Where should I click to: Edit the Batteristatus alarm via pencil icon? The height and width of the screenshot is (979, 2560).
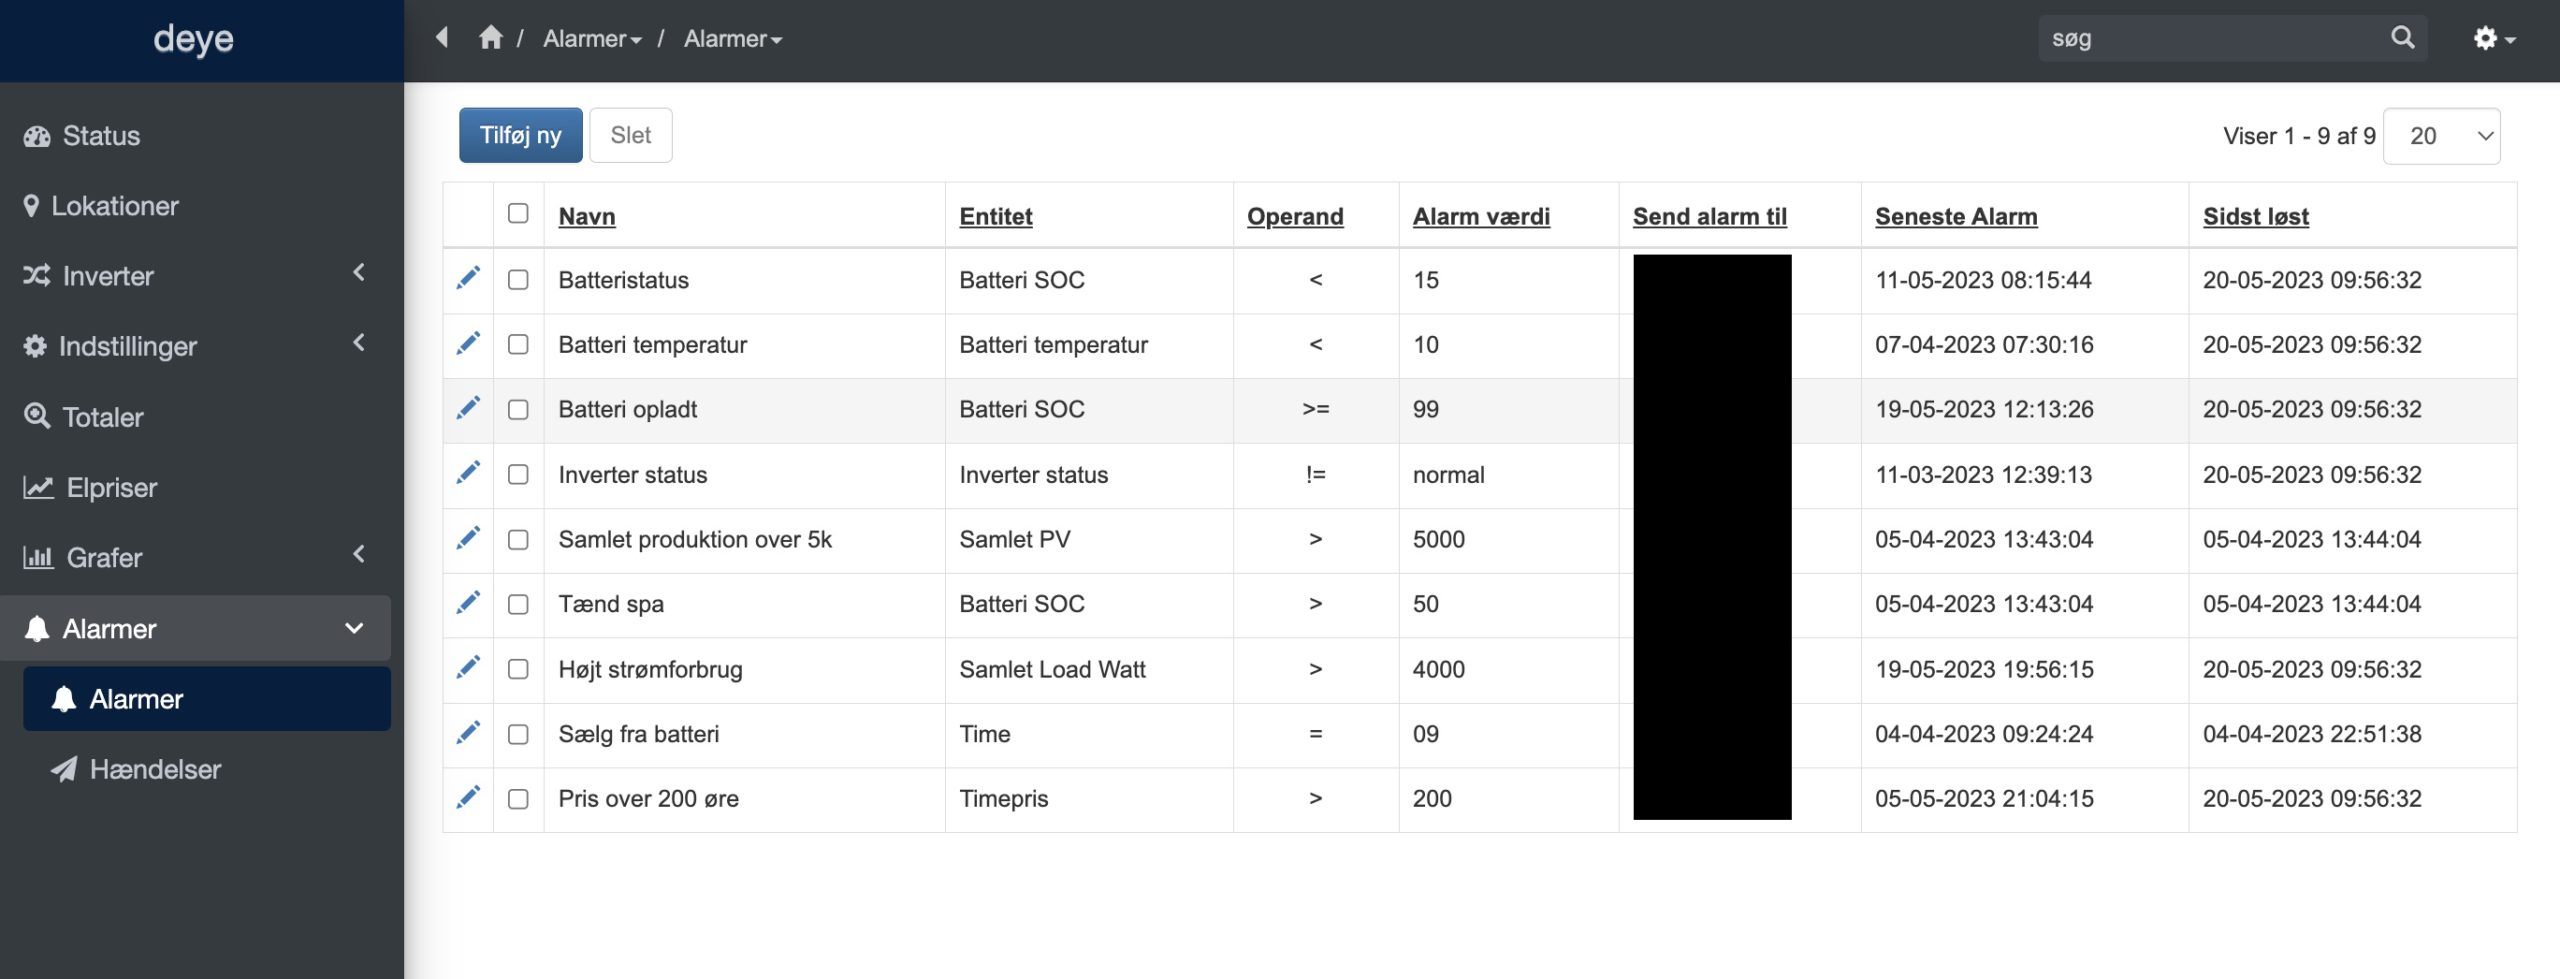[468, 279]
